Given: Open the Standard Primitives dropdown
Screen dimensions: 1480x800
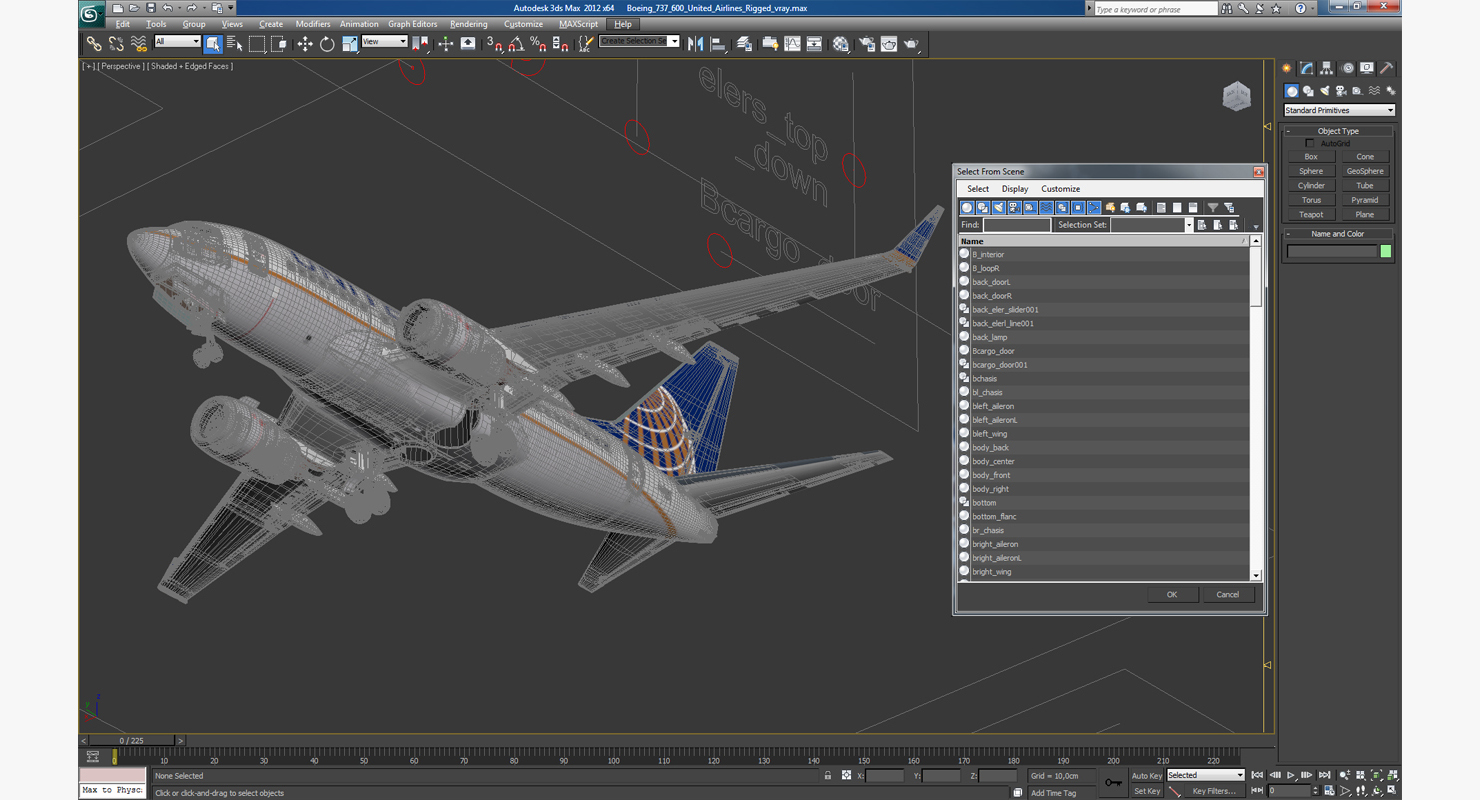Looking at the screenshot, I should [1339, 110].
